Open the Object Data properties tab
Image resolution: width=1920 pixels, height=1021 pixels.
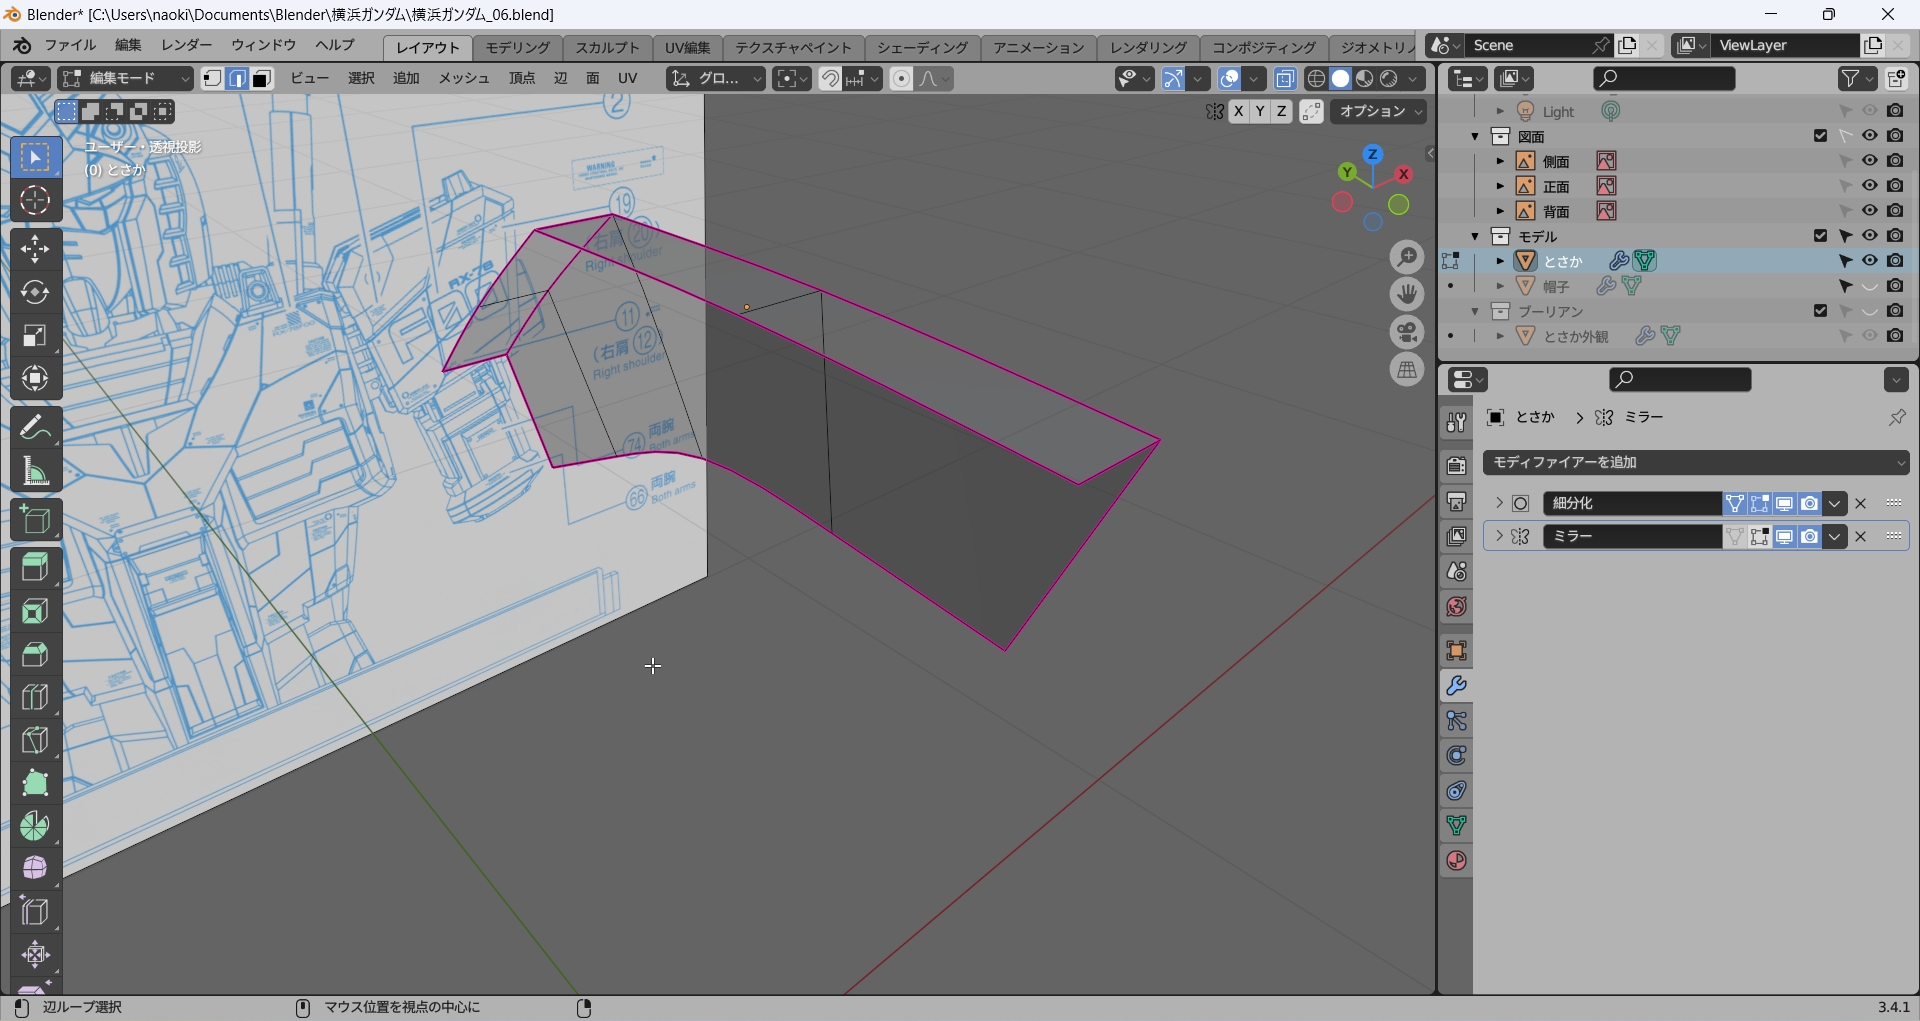tap(1456, 825)
